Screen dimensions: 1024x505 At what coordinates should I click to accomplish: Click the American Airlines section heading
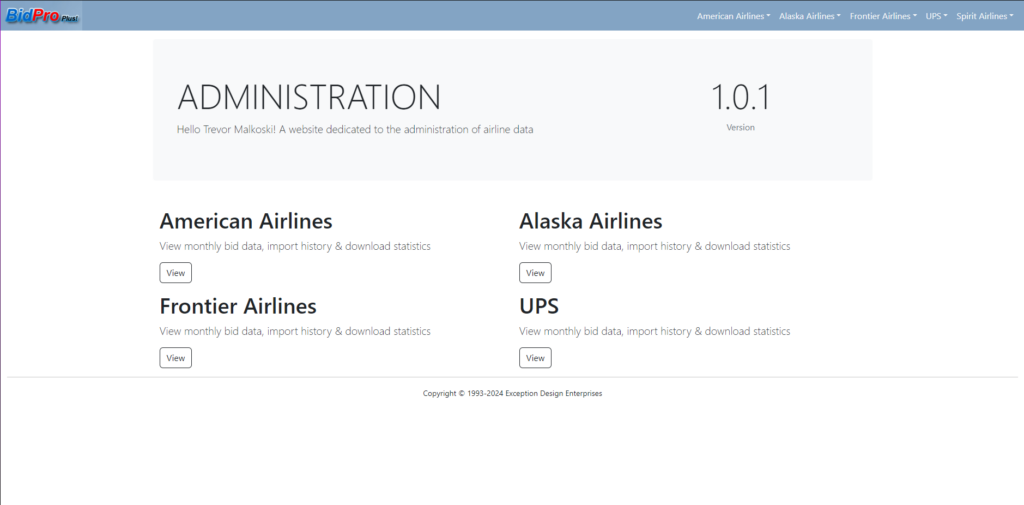click(246, 221)
